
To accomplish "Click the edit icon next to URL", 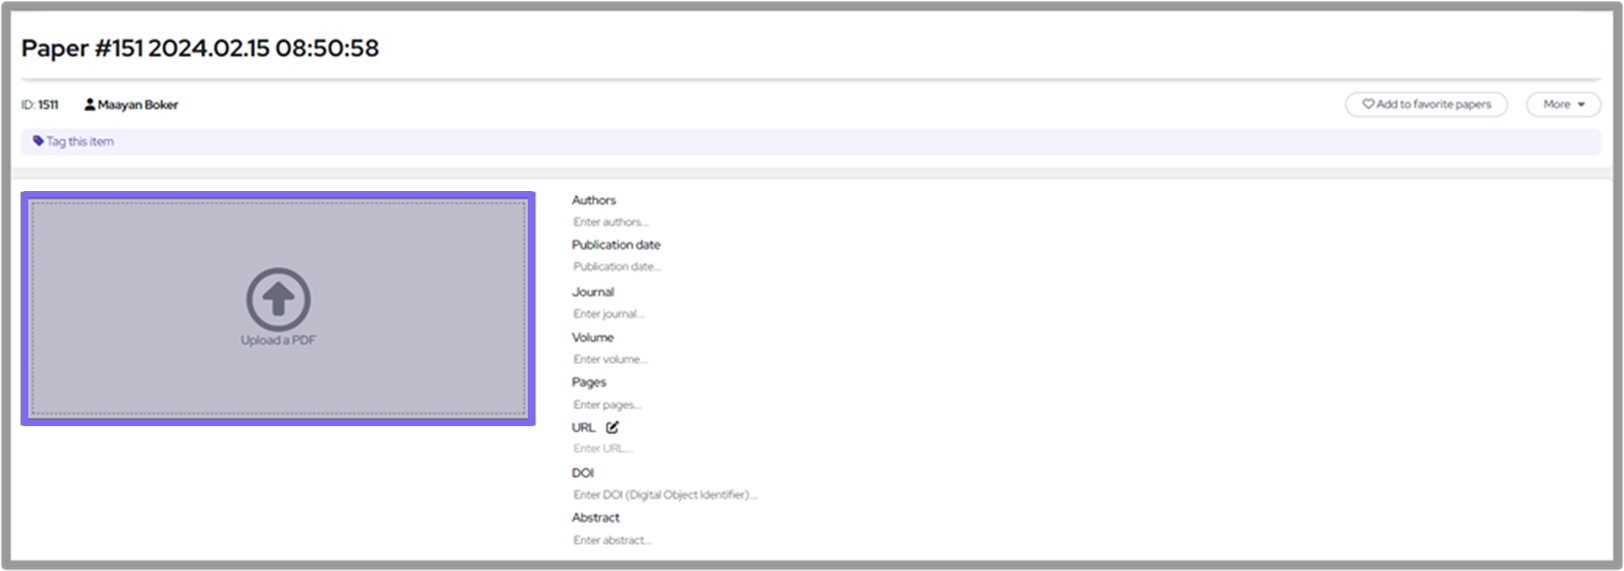I will tap(612, 427).
